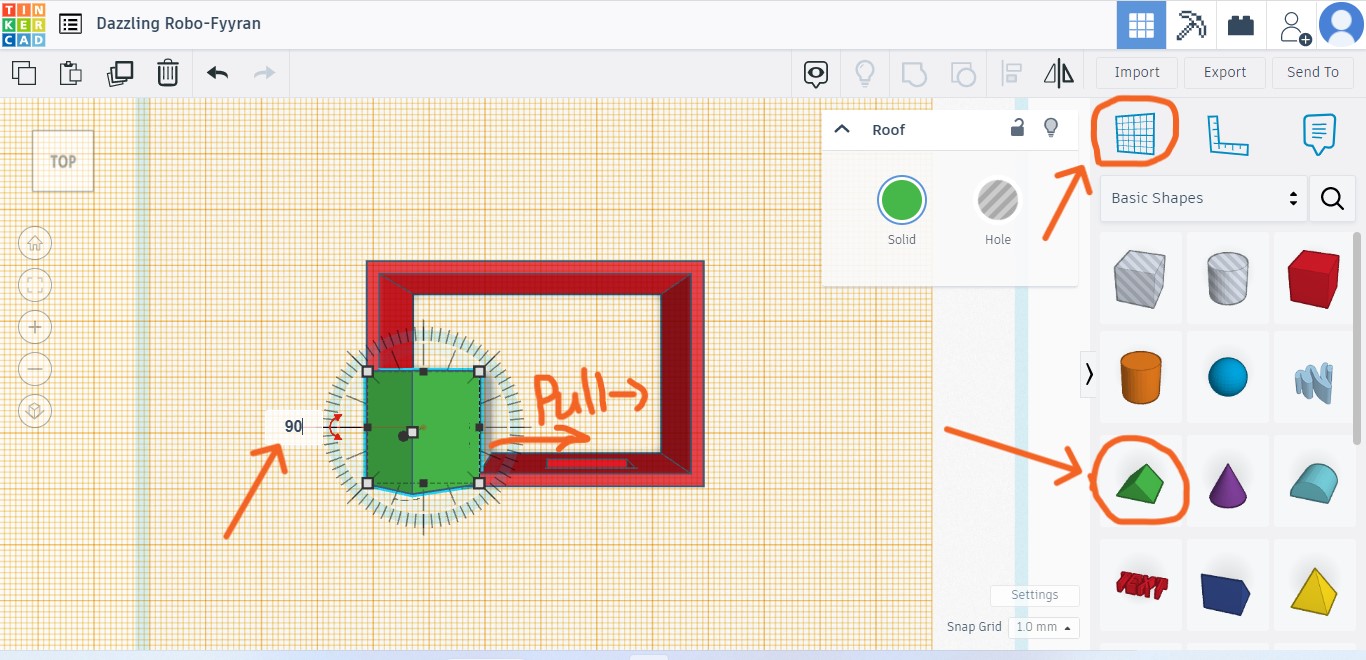Click the rotation angle field showing 90
The height and width of the screenshot is (660, 1366).
(x=293, y=427)
